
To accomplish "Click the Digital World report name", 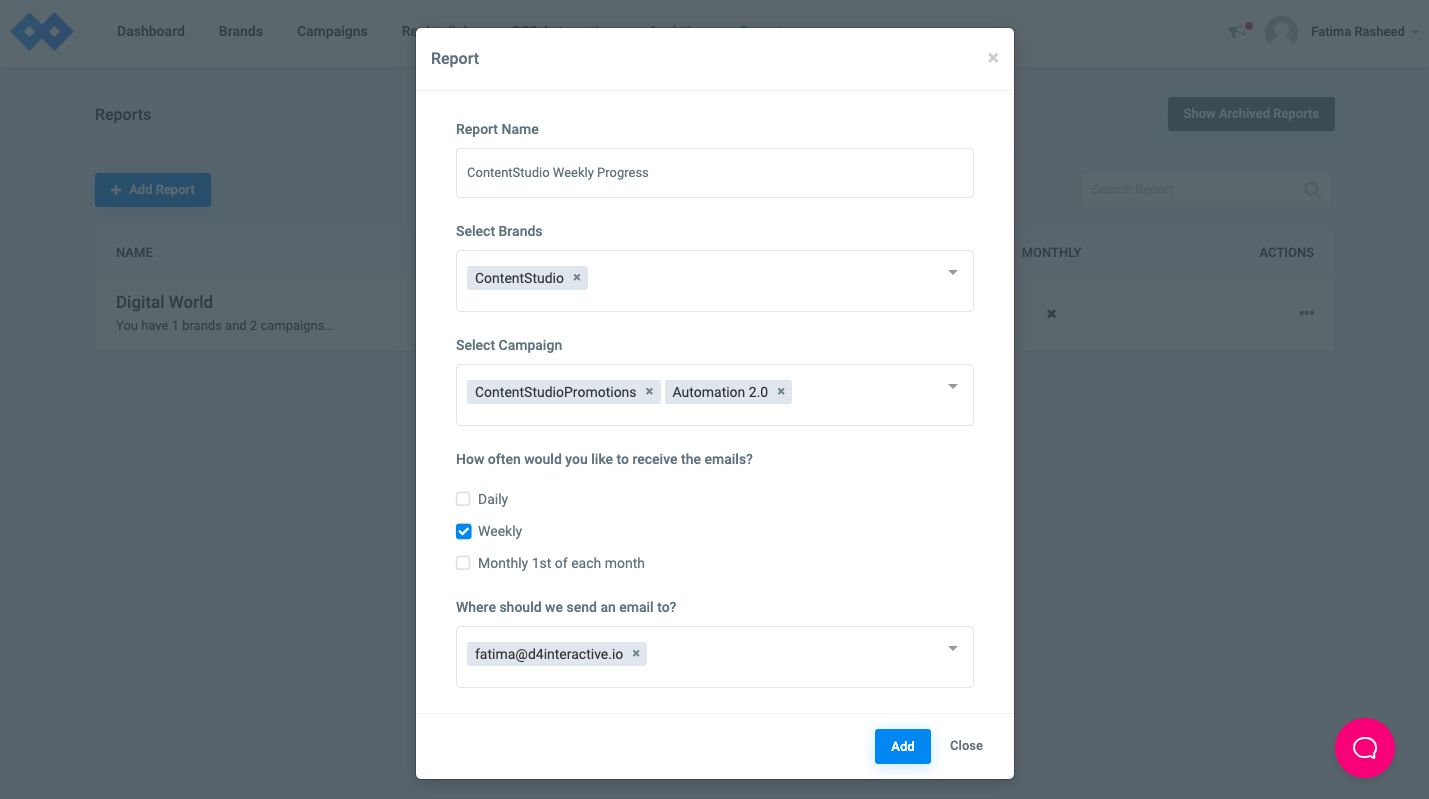I will point(164,302).
